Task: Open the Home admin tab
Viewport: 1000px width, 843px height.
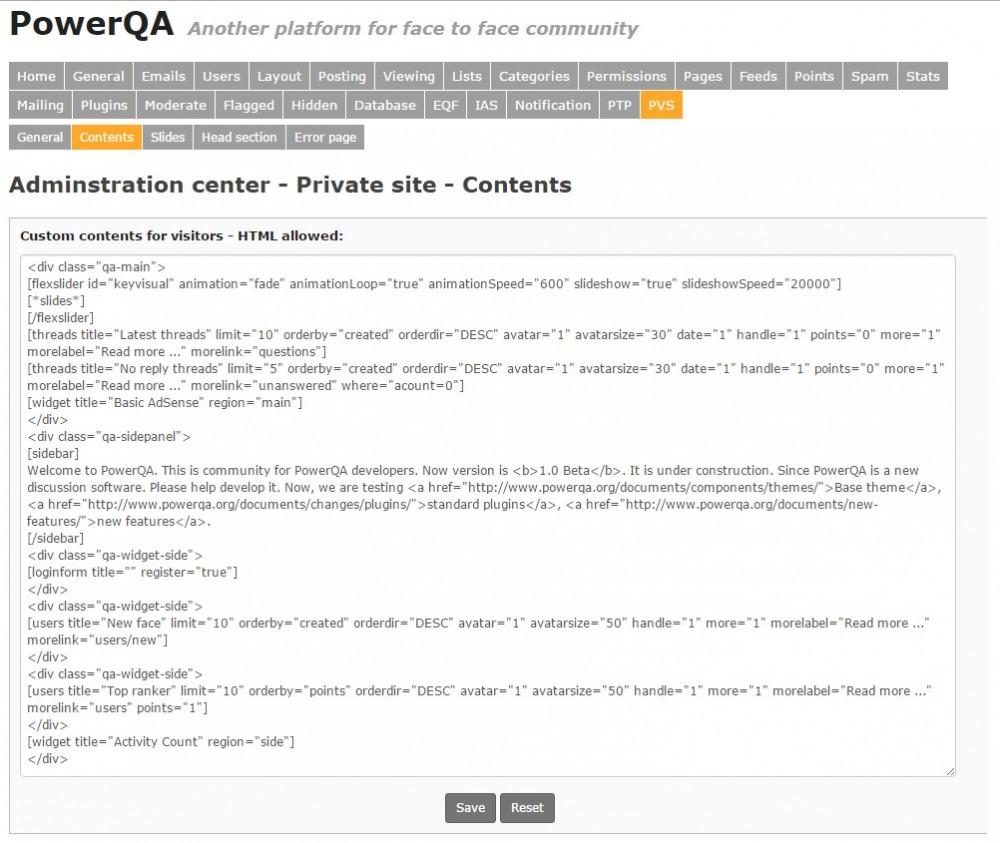Action: click(37, 76)
